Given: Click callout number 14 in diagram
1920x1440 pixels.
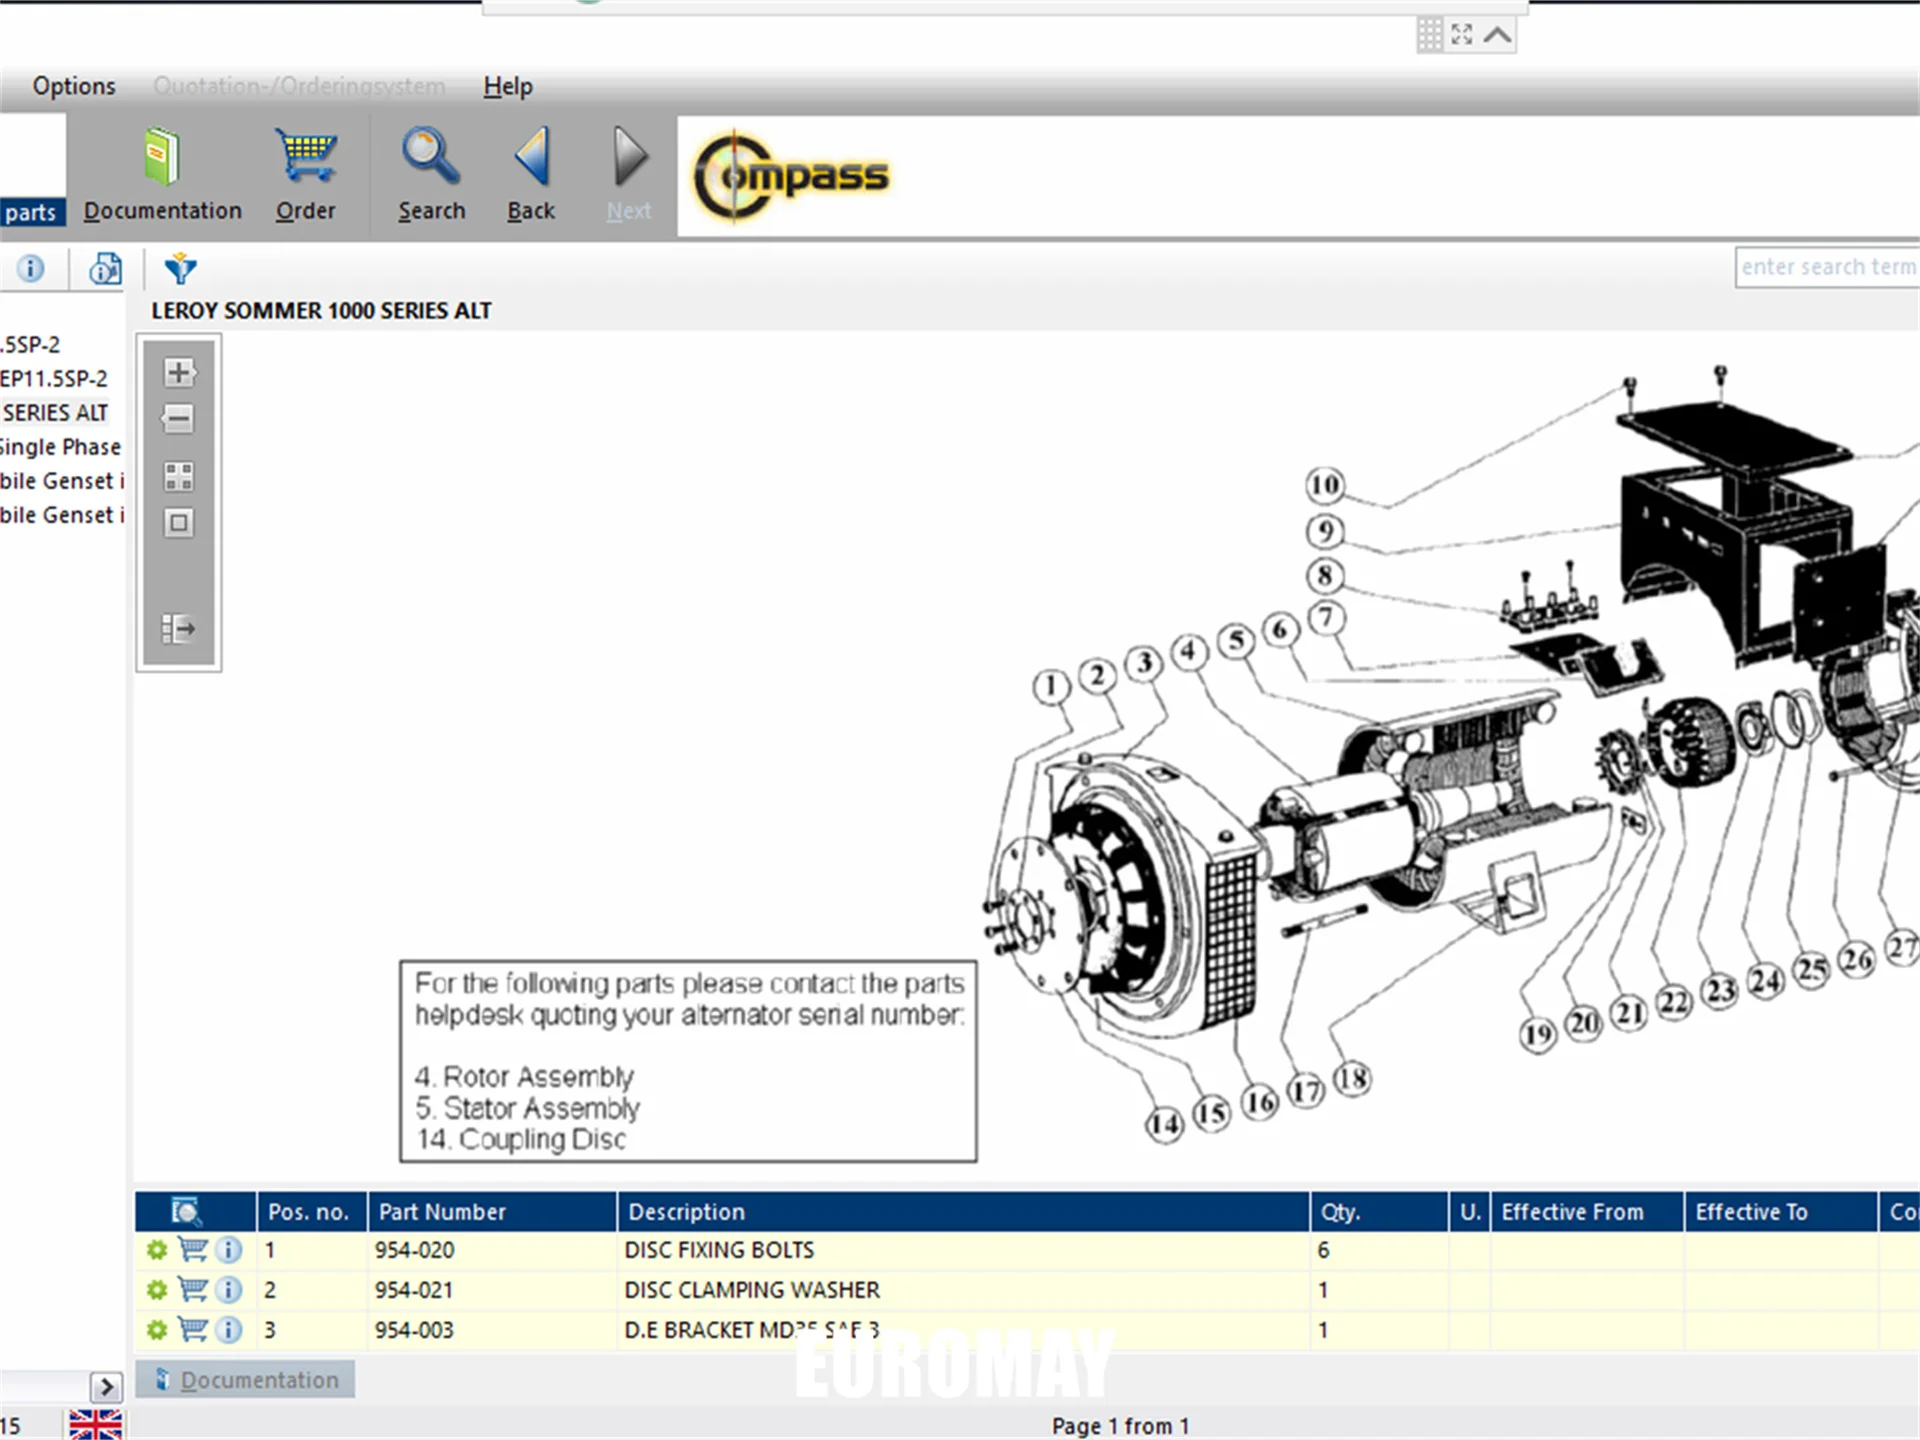Looking at the screenshot, I should pyautogui.click(x=1164, y=1124).
